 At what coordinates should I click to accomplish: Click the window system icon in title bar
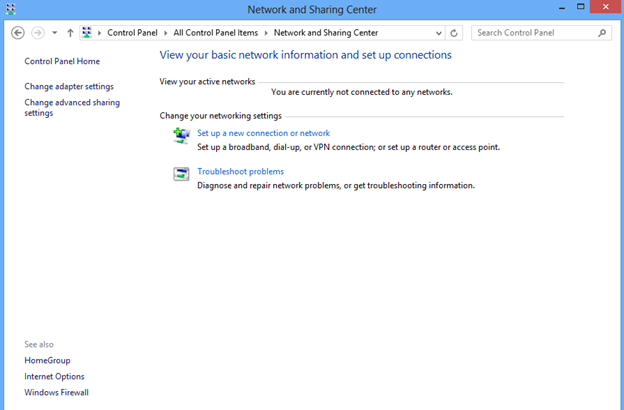pos(11,9)
